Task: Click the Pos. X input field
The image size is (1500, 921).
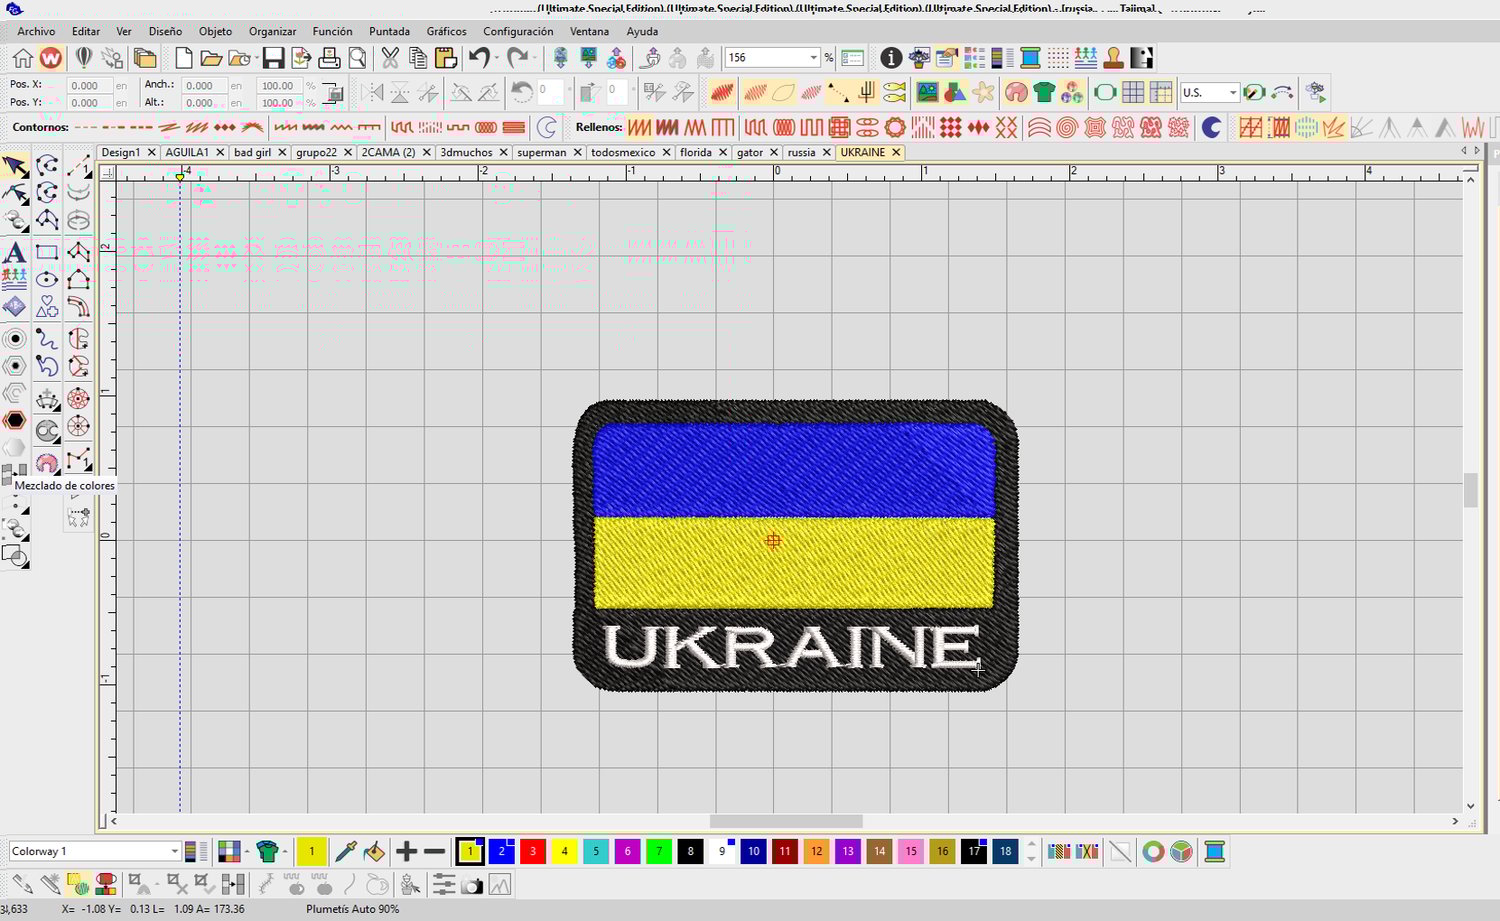Action: pyautogui.click(x=88, y=86)
